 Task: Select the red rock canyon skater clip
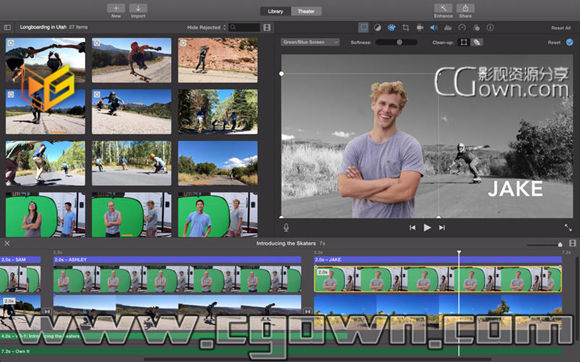(x=218, y=60)
